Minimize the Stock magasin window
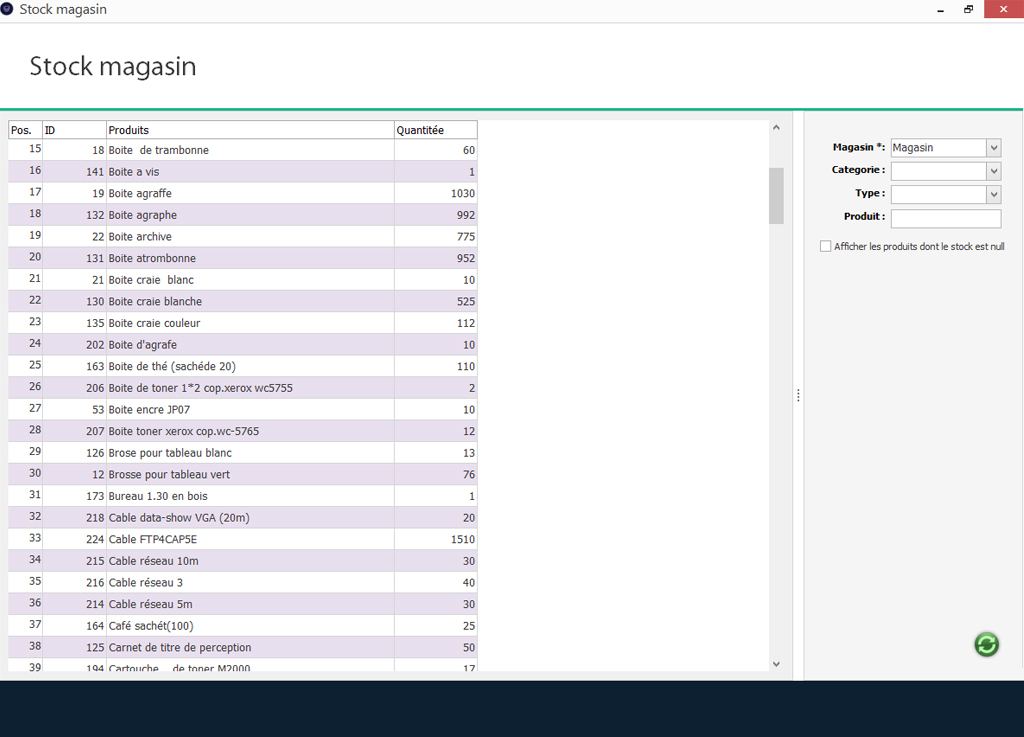 click(x=941, y=9)
